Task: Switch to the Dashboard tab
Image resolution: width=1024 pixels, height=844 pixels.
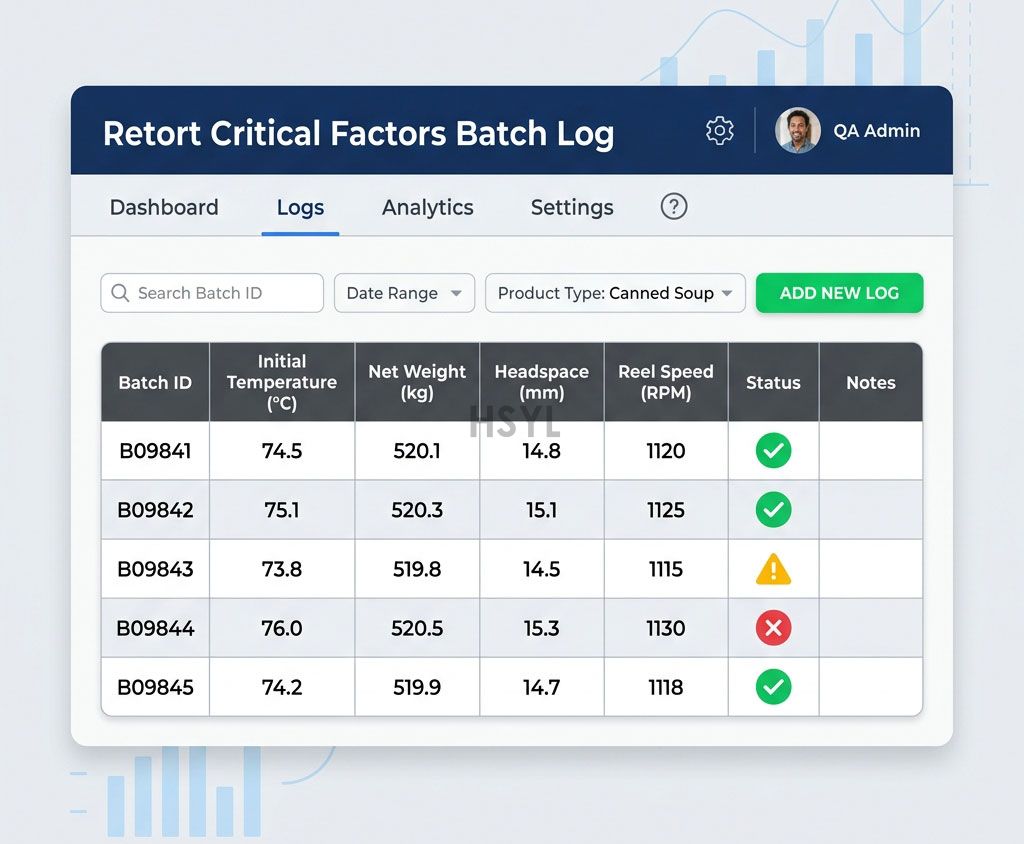Action: (164, 207)
